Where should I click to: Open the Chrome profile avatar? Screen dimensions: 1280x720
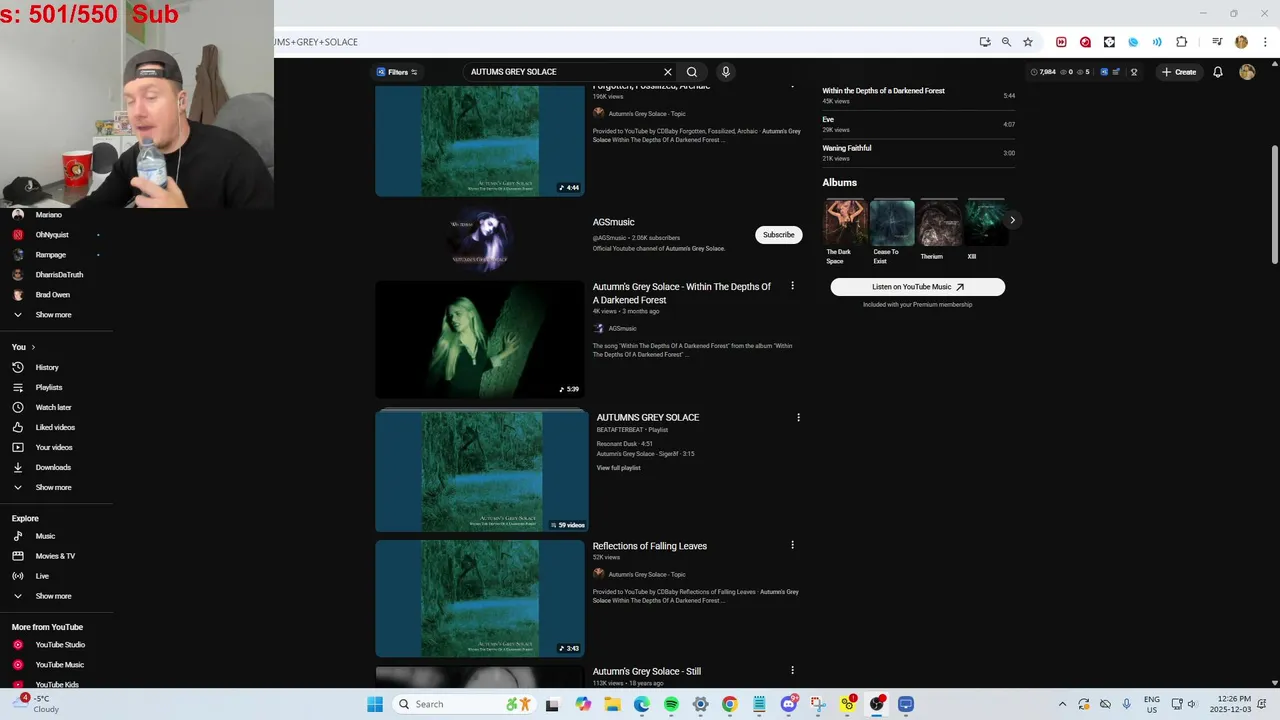coord(1241,42)
